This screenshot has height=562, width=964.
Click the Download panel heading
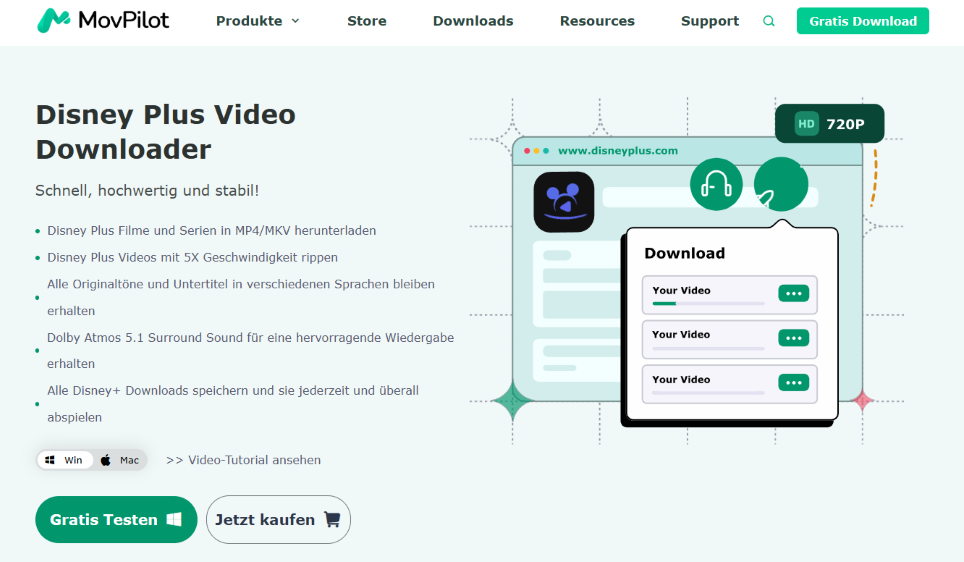click(684, 253)
